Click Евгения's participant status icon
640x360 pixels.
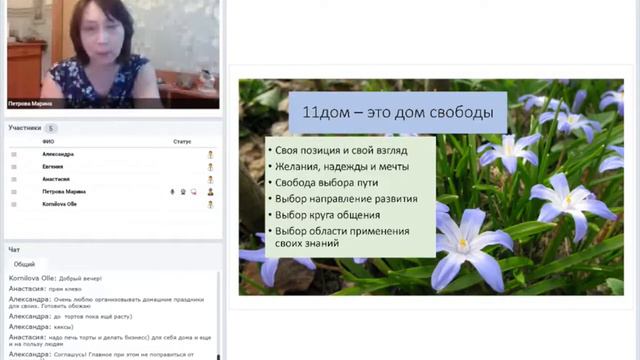click(211, 167)
